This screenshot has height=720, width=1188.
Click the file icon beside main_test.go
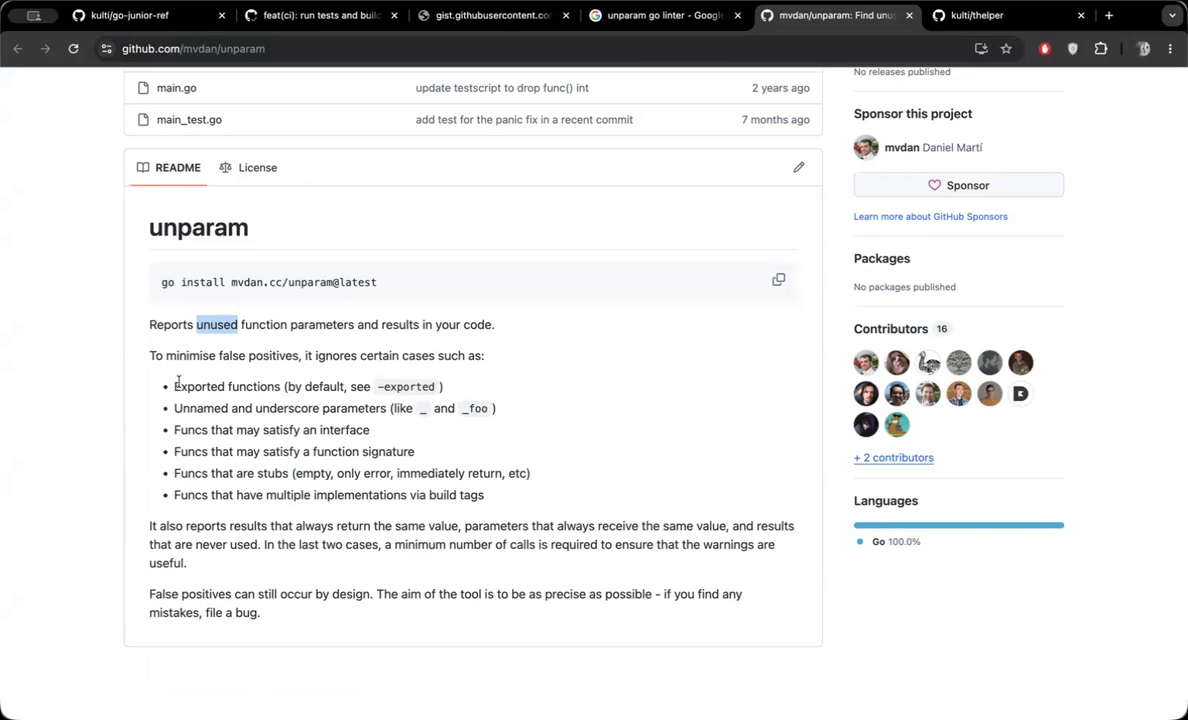click(x=143, y=120)
